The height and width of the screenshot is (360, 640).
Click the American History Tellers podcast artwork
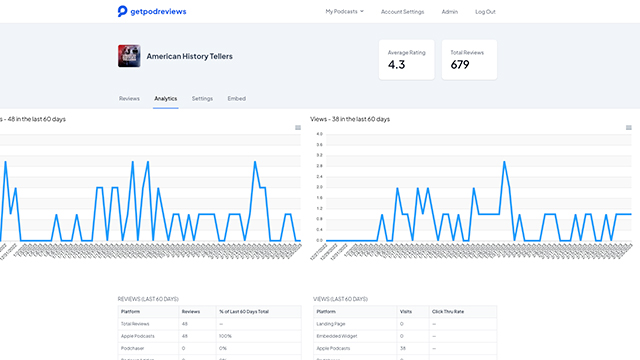pyautogui.click(x=129, y=56)
